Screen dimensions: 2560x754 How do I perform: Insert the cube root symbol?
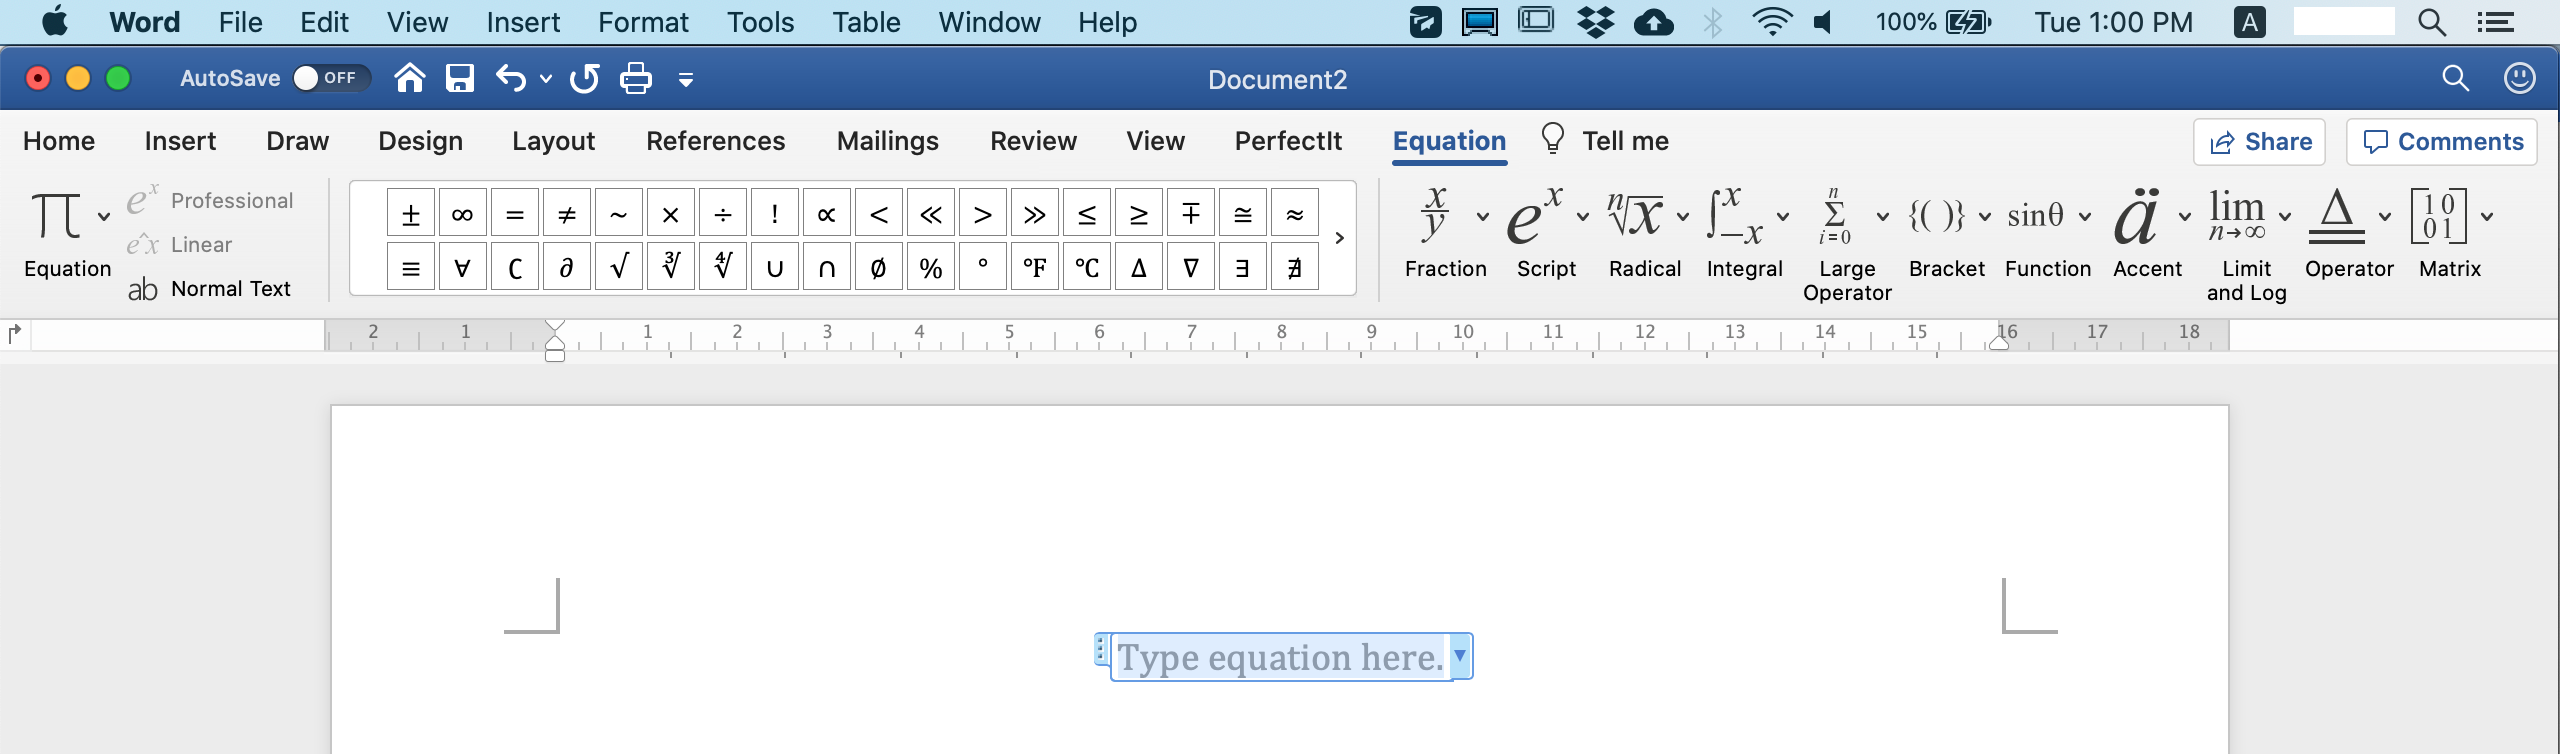coord(671,267)
